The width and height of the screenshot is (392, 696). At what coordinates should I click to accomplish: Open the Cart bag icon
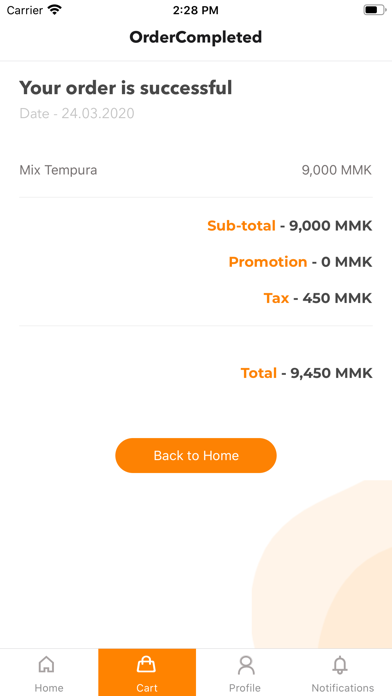pyautogui.click(x=147, y=664)
